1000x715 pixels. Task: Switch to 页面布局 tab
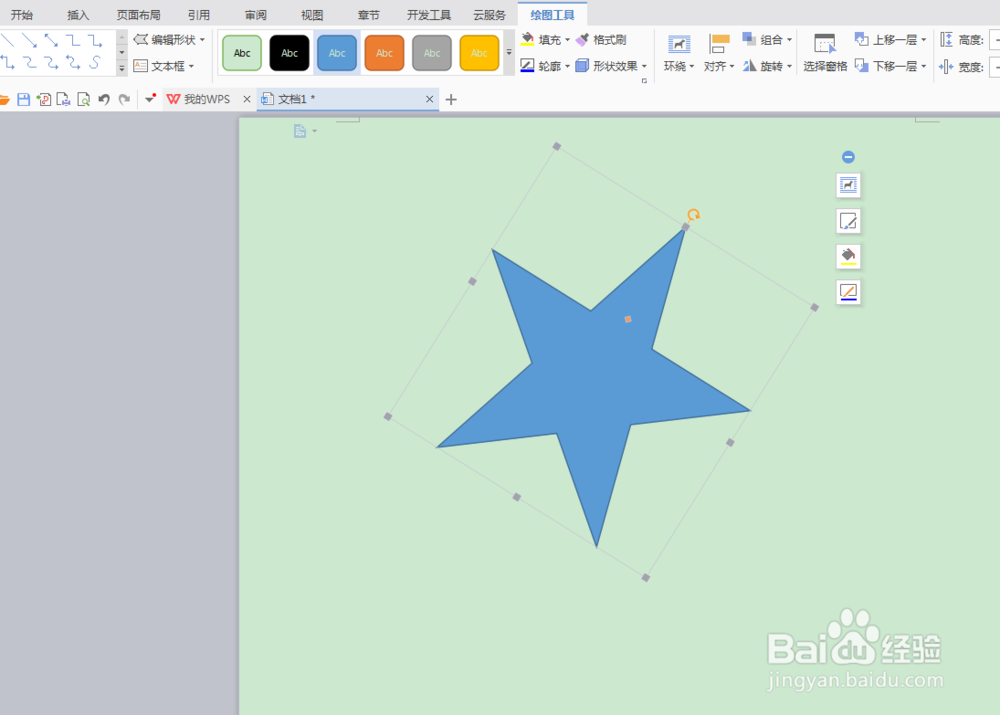[x=138, y=15]
